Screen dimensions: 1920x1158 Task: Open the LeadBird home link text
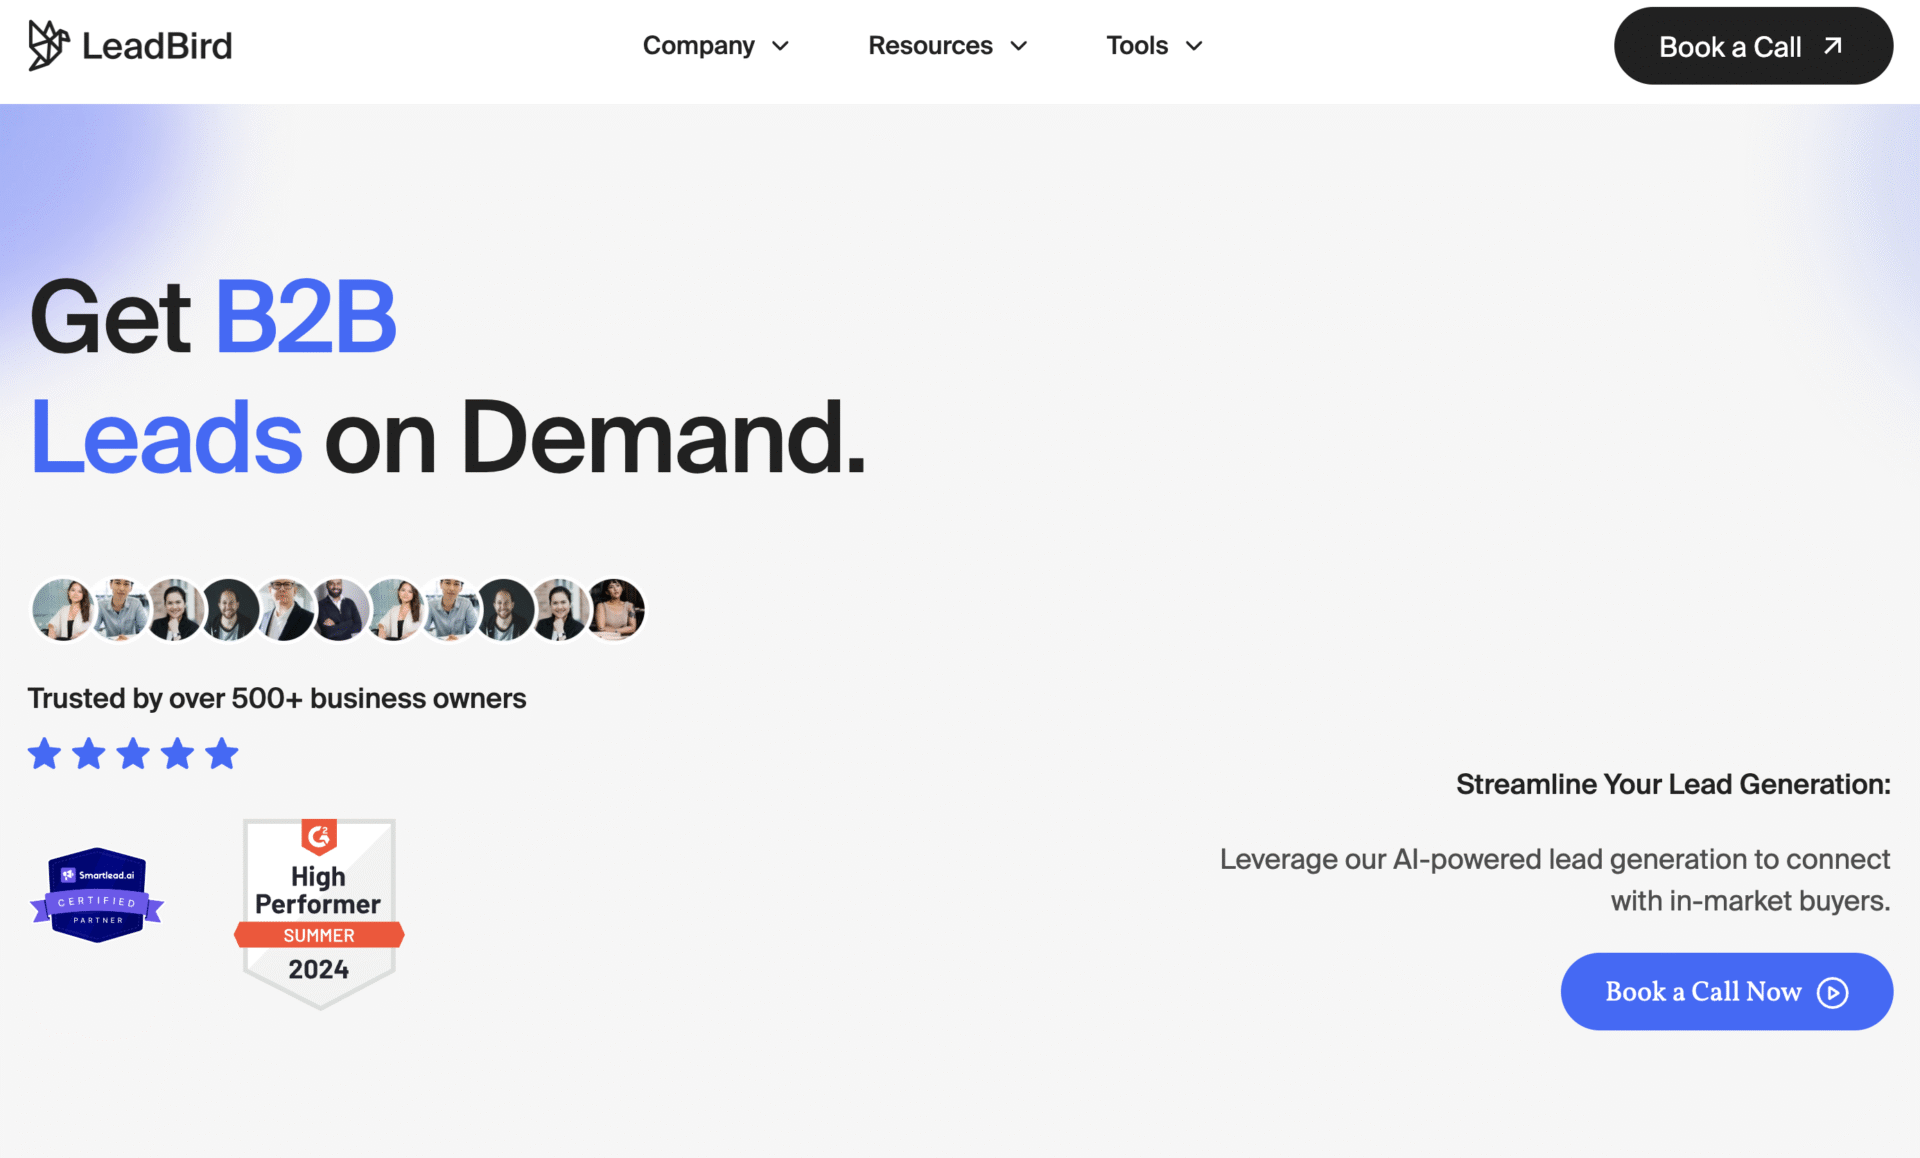click(x=157, y=46)
